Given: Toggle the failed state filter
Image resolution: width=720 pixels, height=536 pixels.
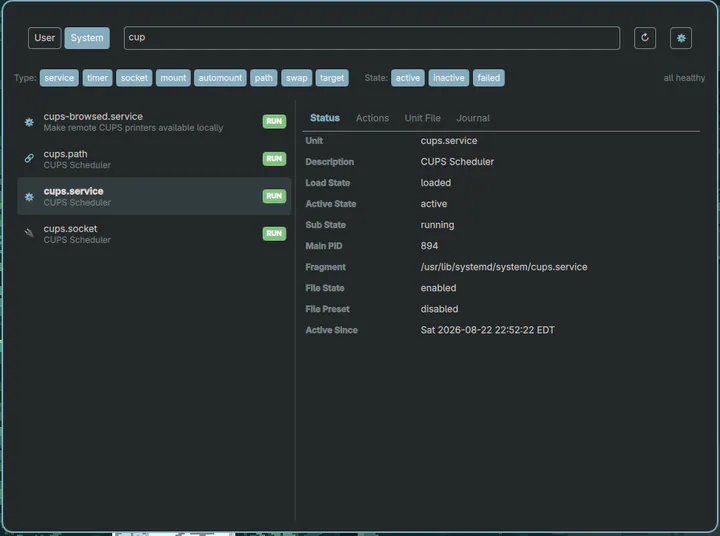Looking at the screenshot, I should click(489, 78).
